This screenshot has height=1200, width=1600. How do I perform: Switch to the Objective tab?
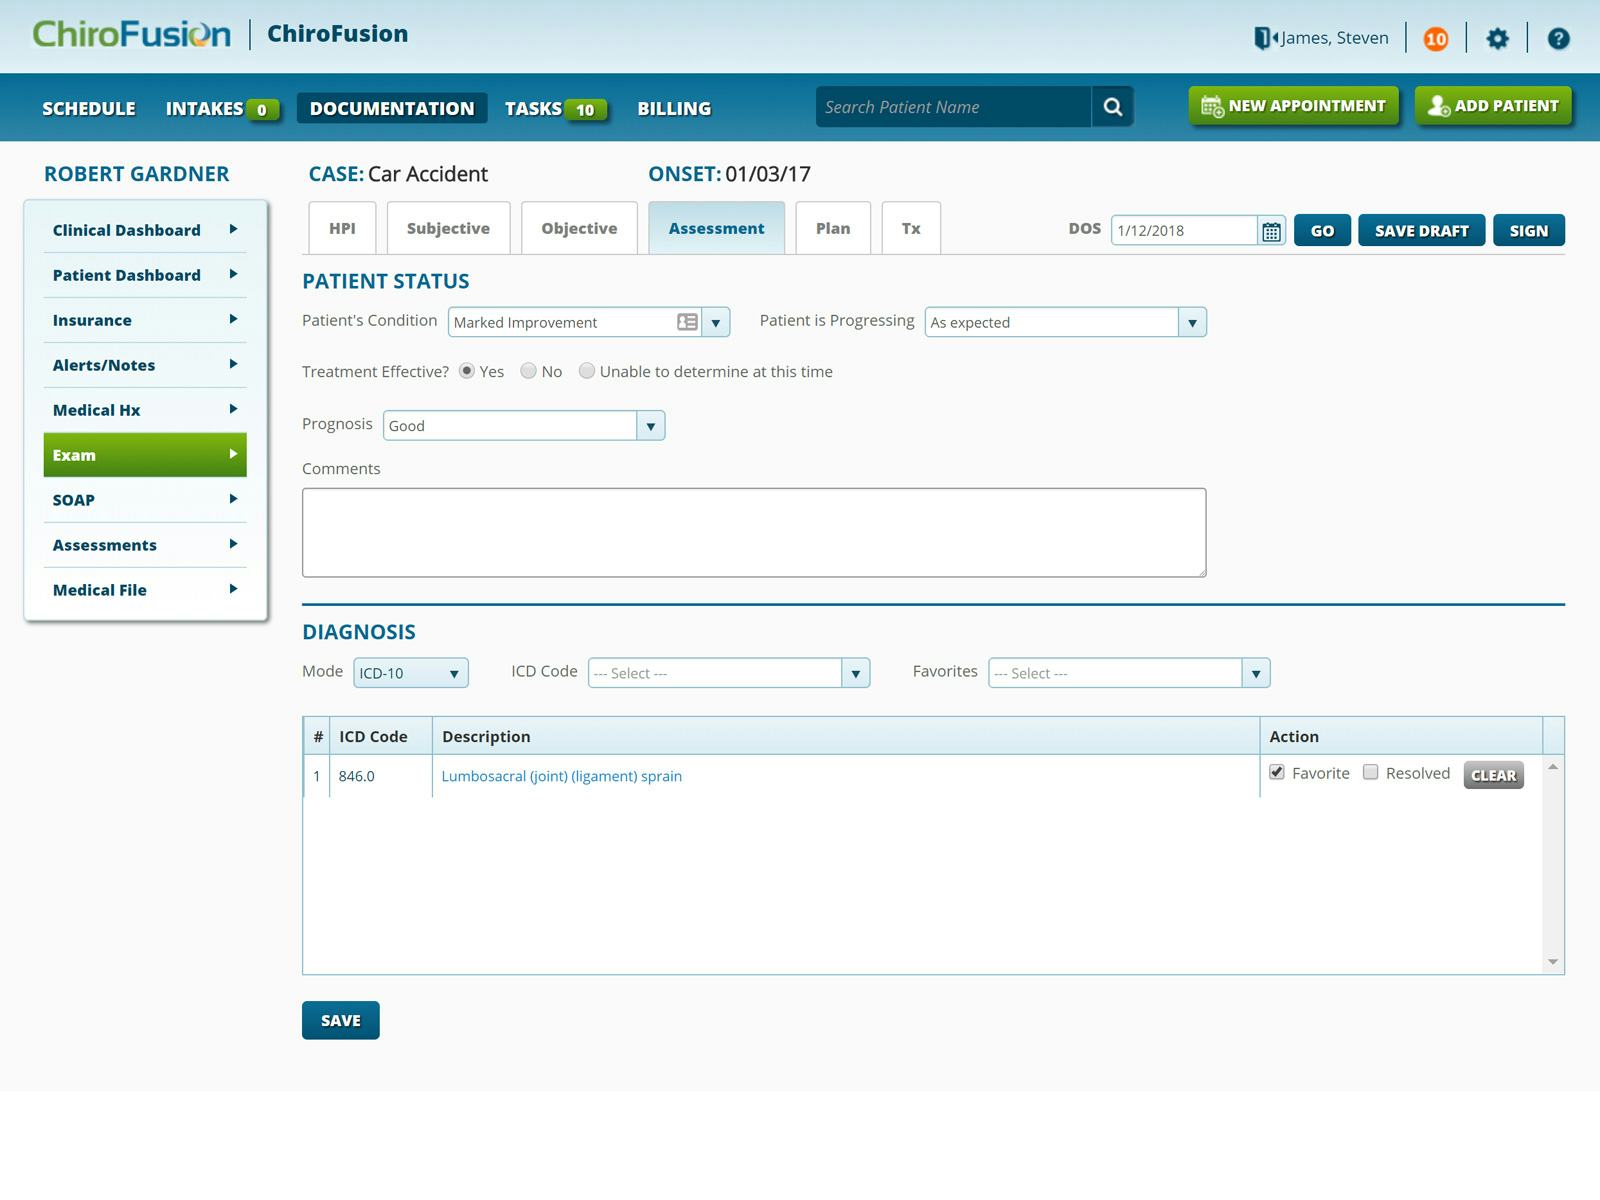578,228
